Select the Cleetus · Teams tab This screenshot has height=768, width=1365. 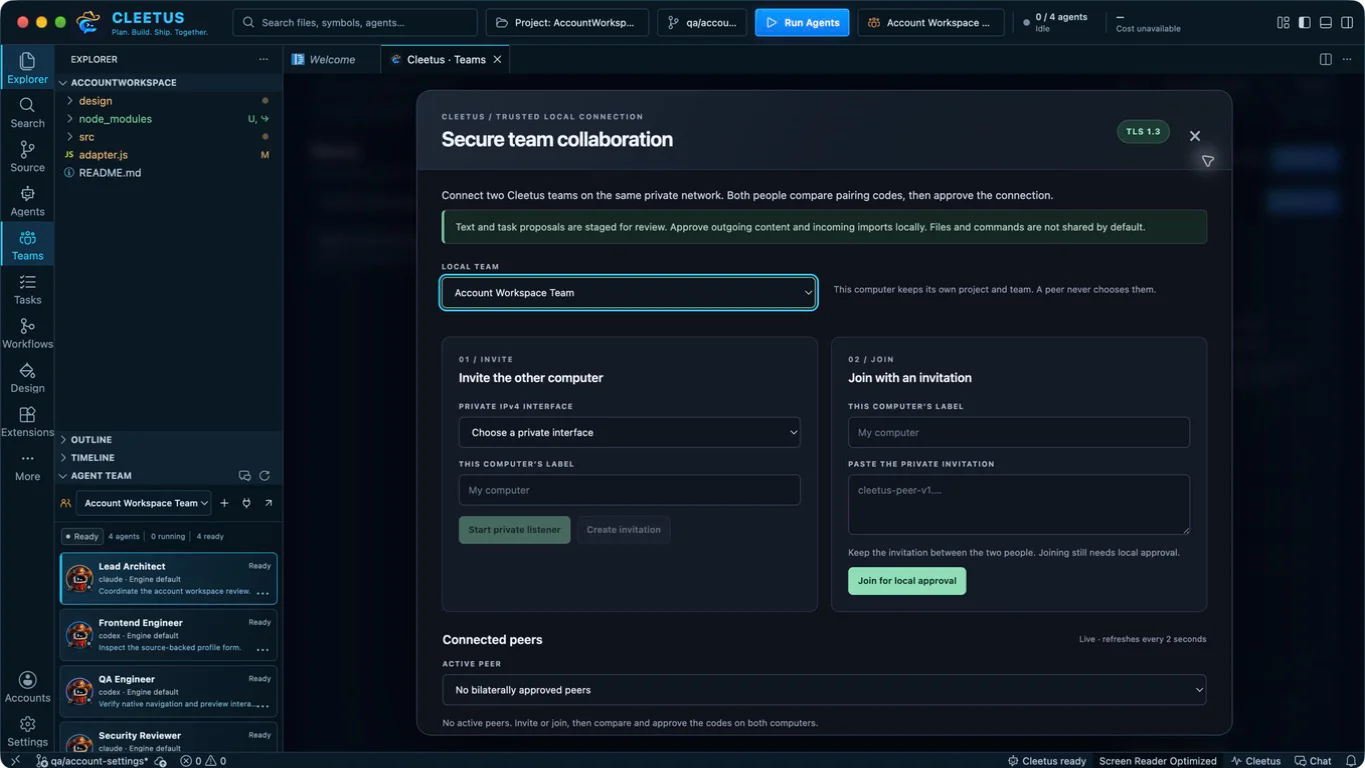(446, 59)
